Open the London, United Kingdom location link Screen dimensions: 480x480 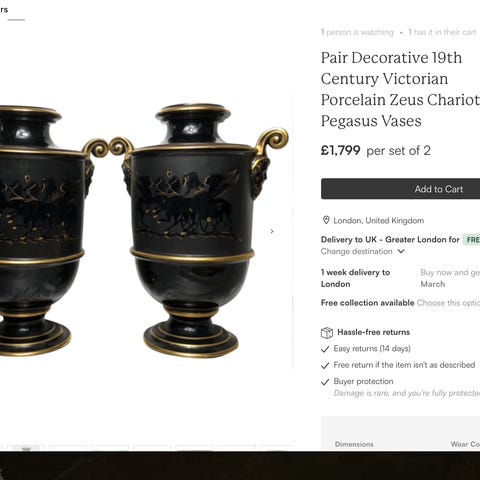coord(379,221)
